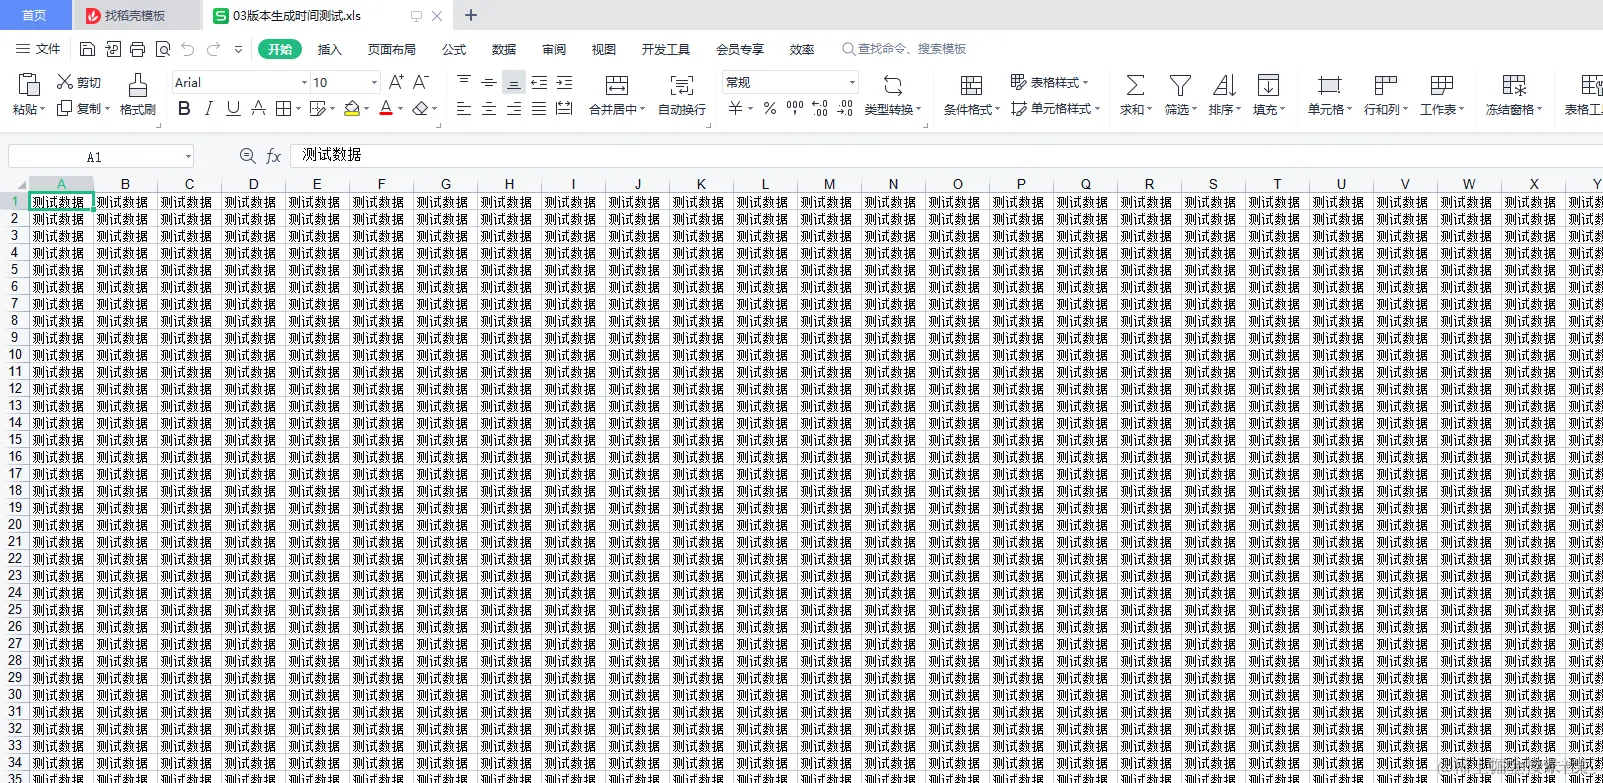The image size is (1603, 783).
Task: Click the command search box 查找命令
Action: tap(904, 49)
